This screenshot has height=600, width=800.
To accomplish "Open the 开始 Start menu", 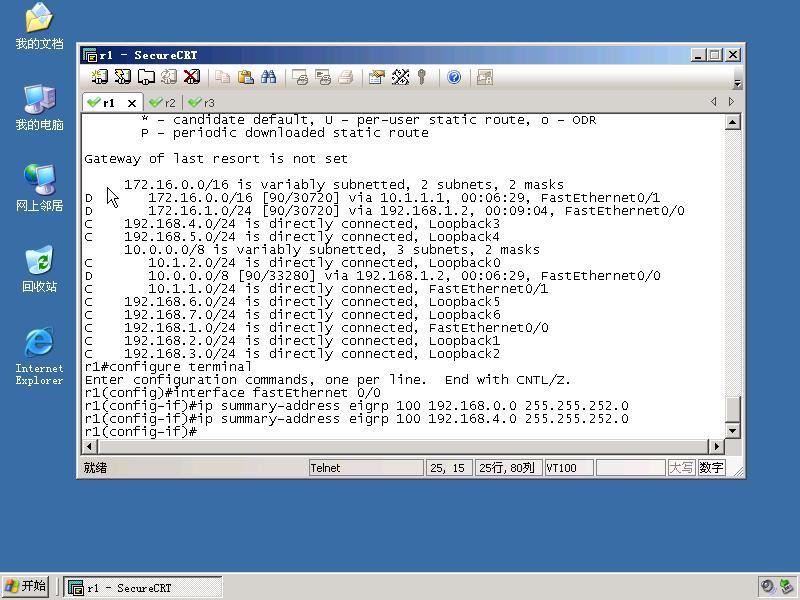I will tap(25, 586).
